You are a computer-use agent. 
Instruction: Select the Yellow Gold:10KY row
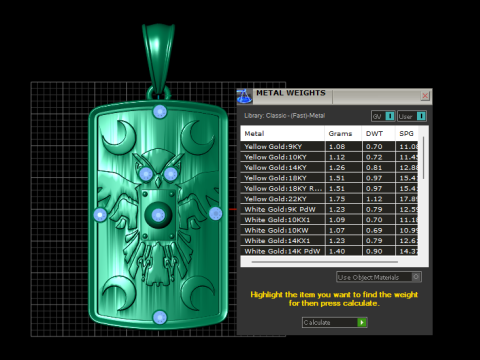point(329,157)
